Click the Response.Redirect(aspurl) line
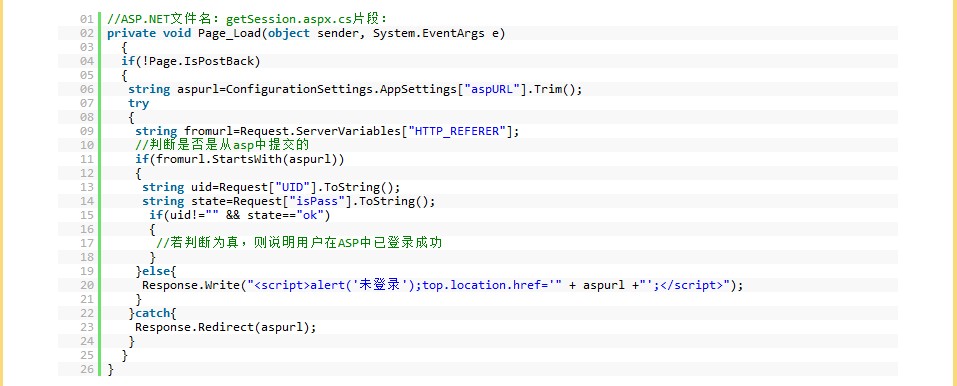The width and height of the screenshot is (957, 386). pyautogui.click(x=226, y=327)
